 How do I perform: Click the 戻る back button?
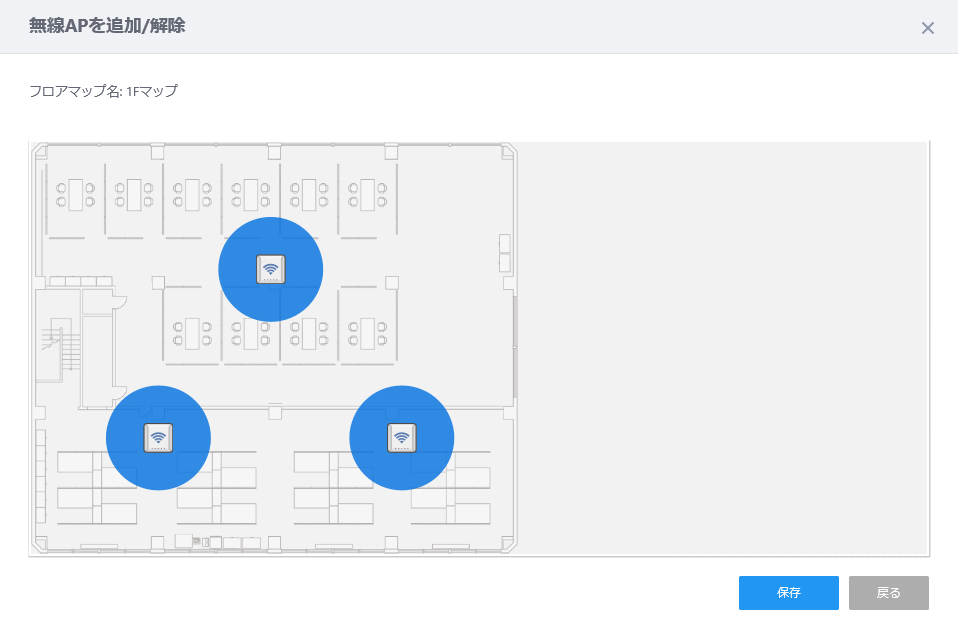point(888,592)
